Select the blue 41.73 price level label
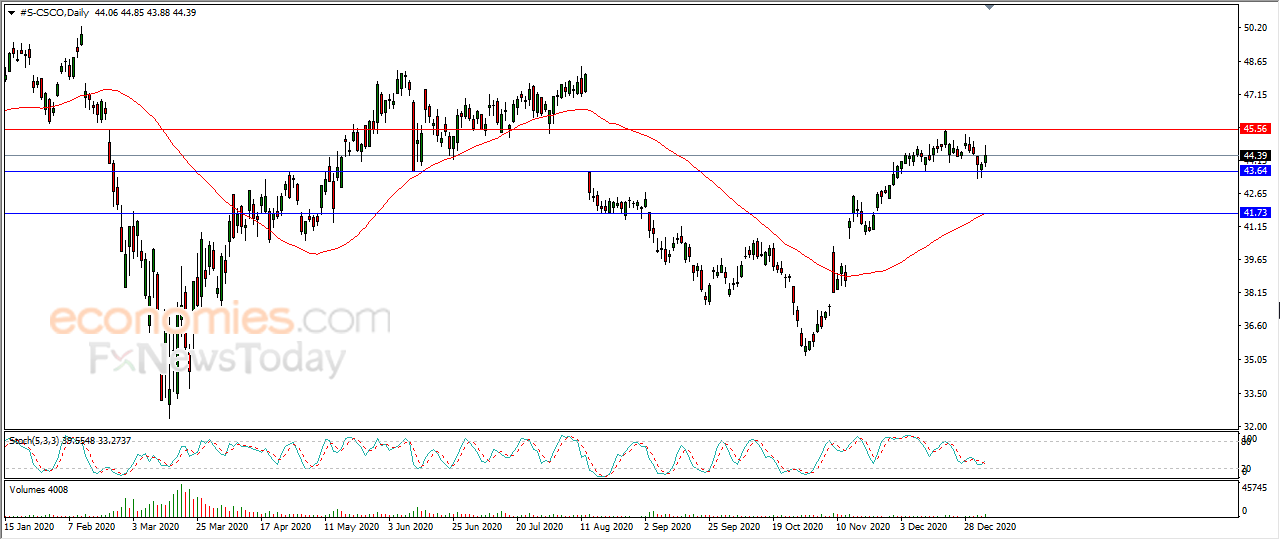This screenshot has height=540, width=1280. (x=1254, y=213)
